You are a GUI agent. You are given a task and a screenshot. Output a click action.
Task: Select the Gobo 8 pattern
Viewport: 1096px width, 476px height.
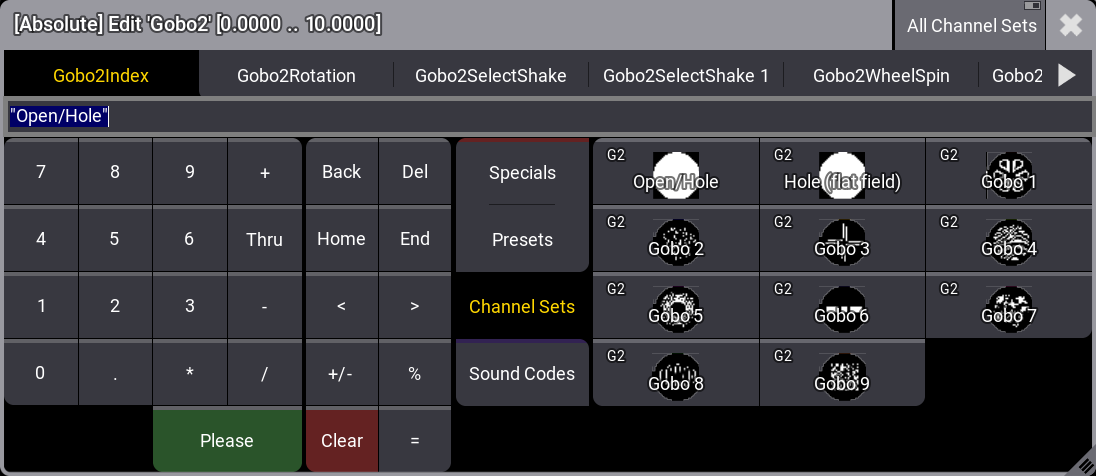tap(676, 373)
